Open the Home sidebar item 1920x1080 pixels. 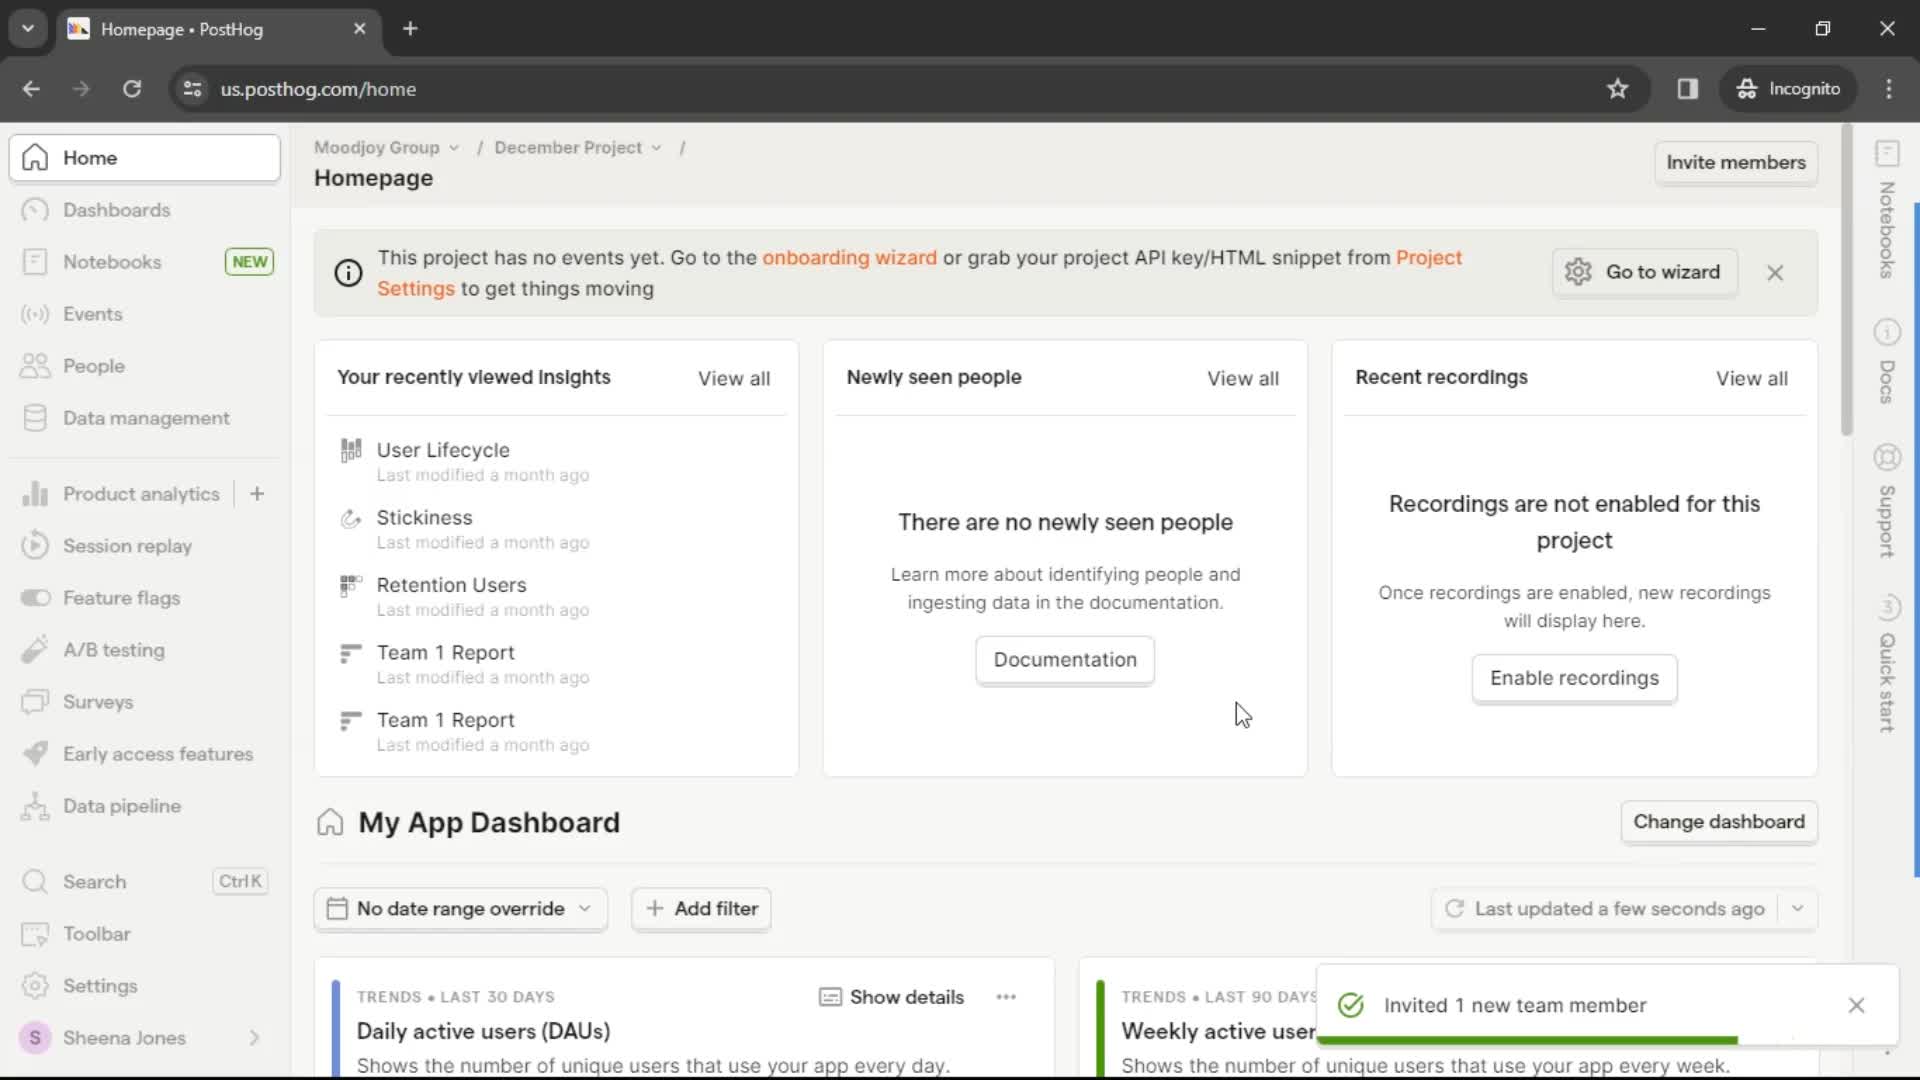click(x=145, y=158)
